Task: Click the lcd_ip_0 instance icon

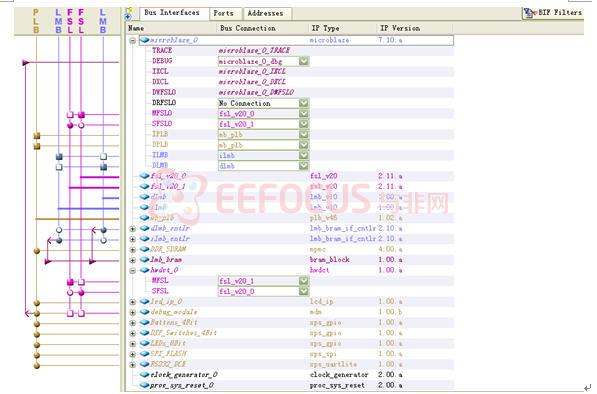Action: (144, 301)
